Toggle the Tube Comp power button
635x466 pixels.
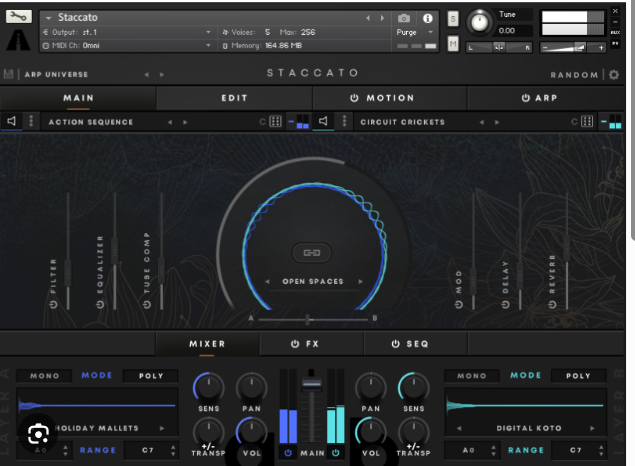[x=147, y=304]
